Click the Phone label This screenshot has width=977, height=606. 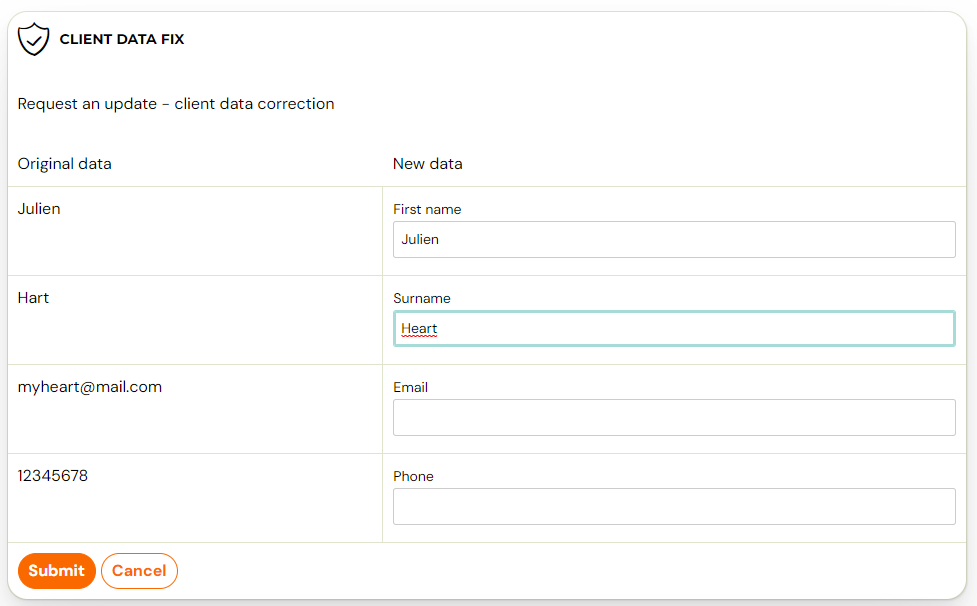(x=413, y=476)
